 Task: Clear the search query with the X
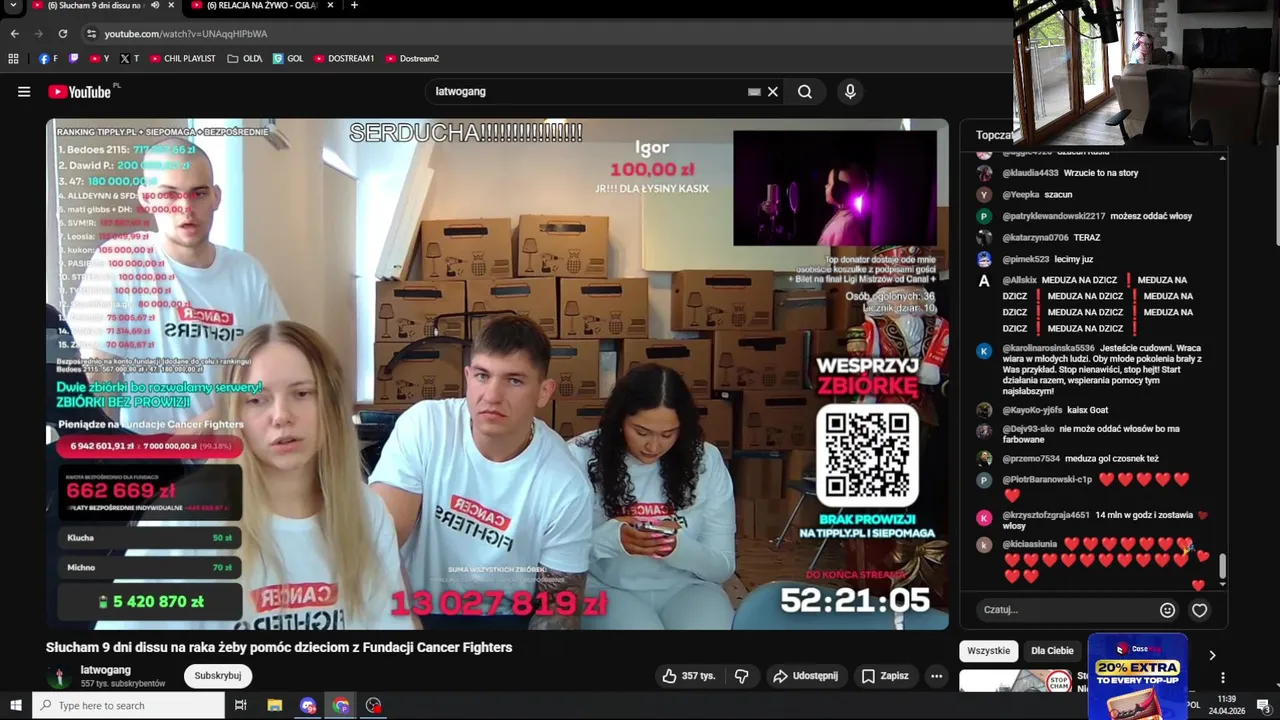click(772, 92)
